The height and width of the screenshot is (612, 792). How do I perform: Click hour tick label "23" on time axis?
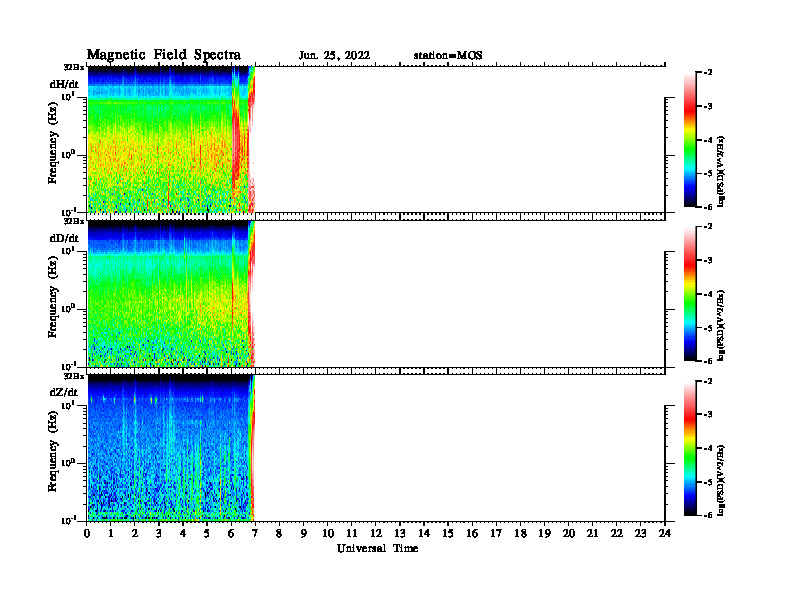[x=640, y=533]
